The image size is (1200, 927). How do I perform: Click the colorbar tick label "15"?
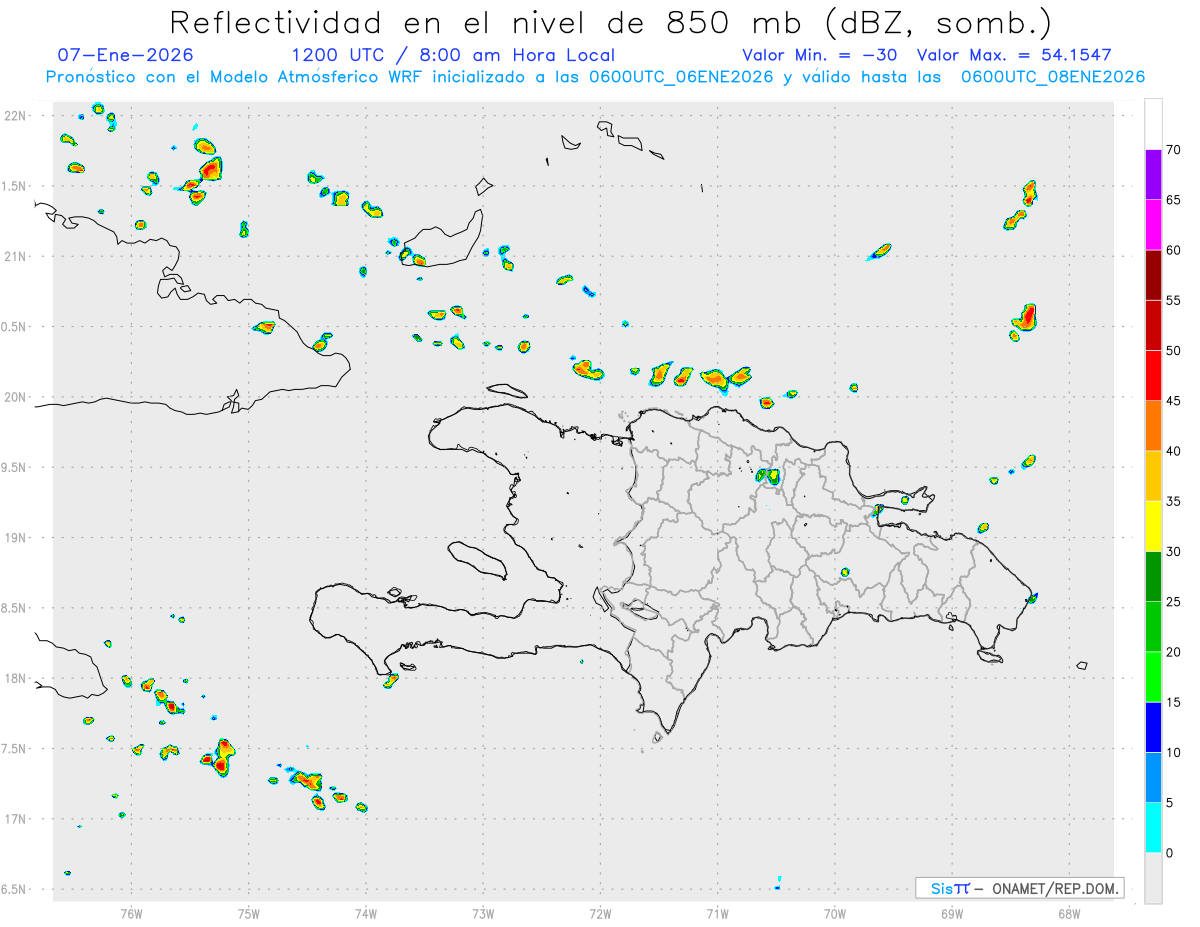point(1174,703)
